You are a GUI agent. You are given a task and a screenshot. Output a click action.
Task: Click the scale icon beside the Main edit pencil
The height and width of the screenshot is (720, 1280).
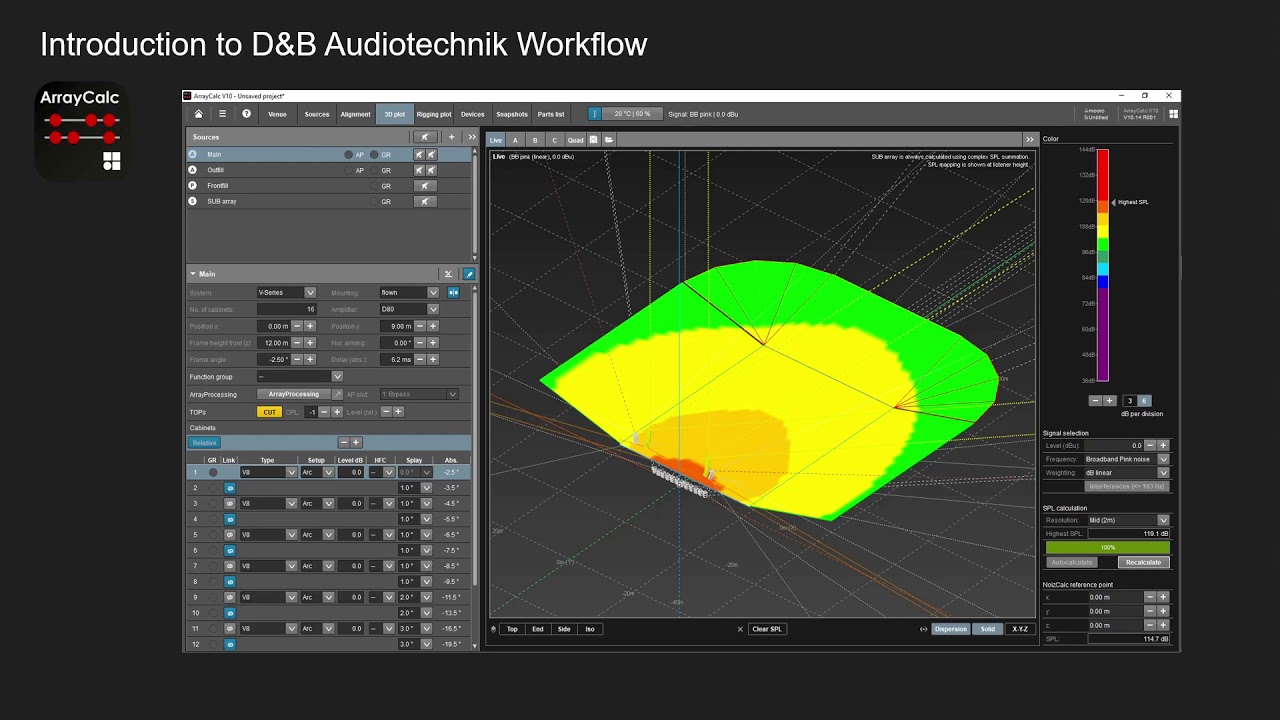448,274
